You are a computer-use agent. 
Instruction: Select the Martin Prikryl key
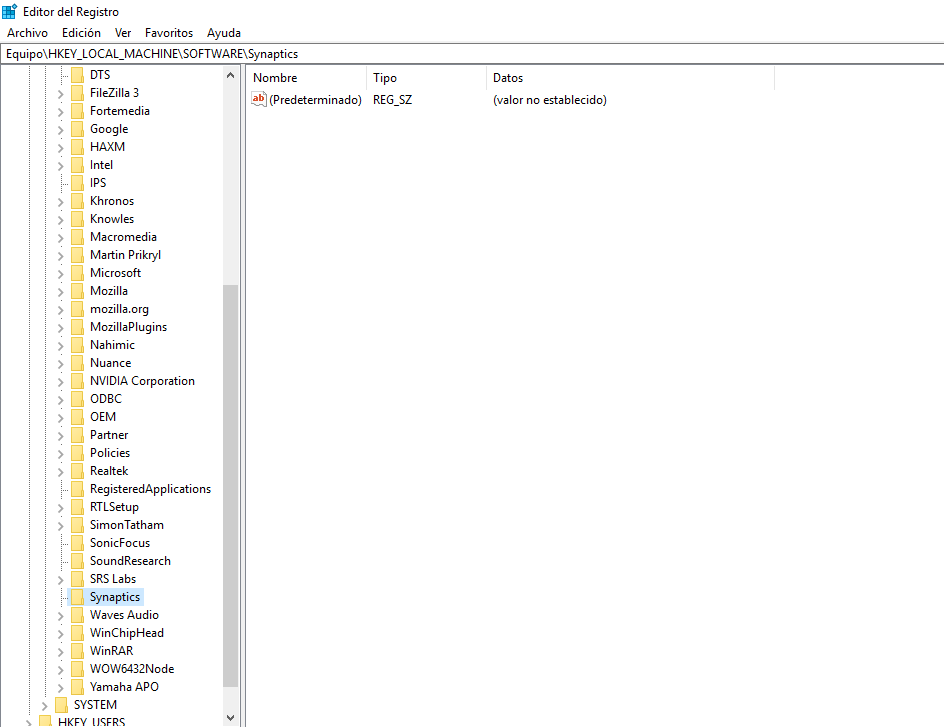click(125, 255)
